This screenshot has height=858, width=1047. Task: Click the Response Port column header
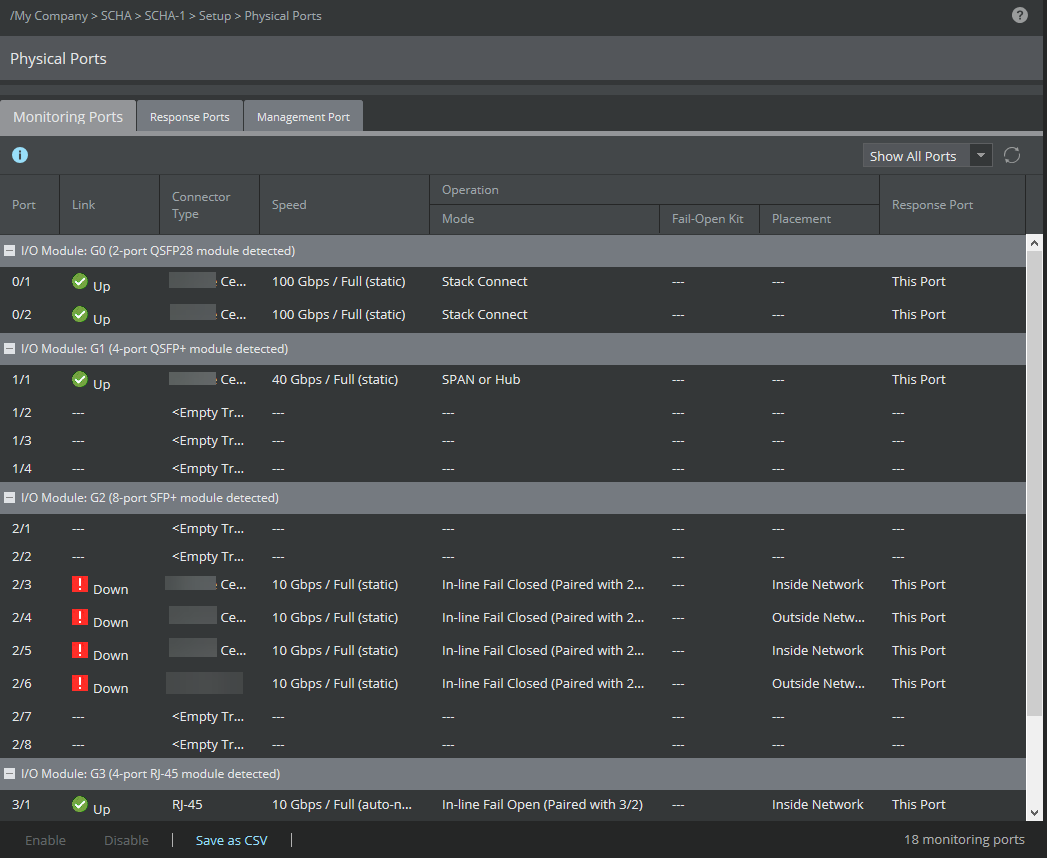[952, 205]
